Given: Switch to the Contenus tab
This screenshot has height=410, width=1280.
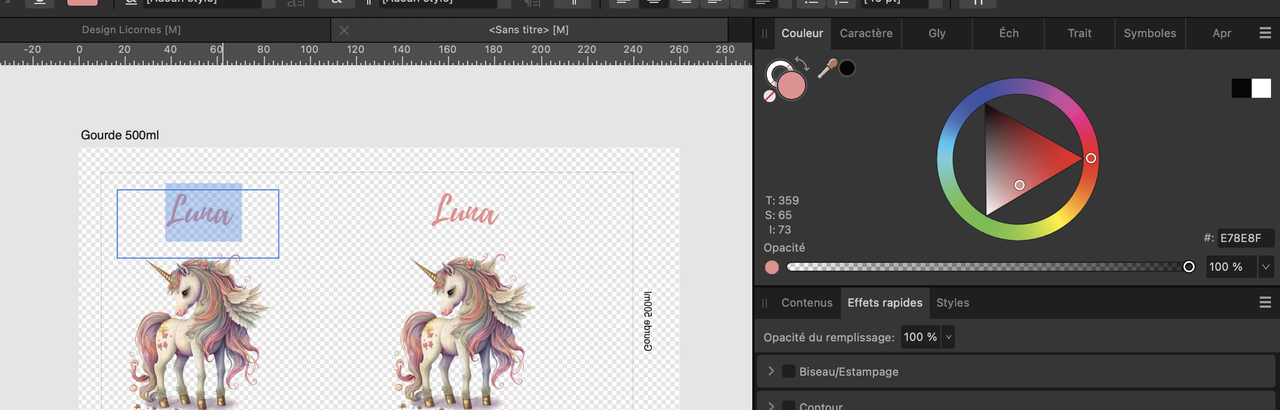Looking at the screenshot, I should [806, 302].
